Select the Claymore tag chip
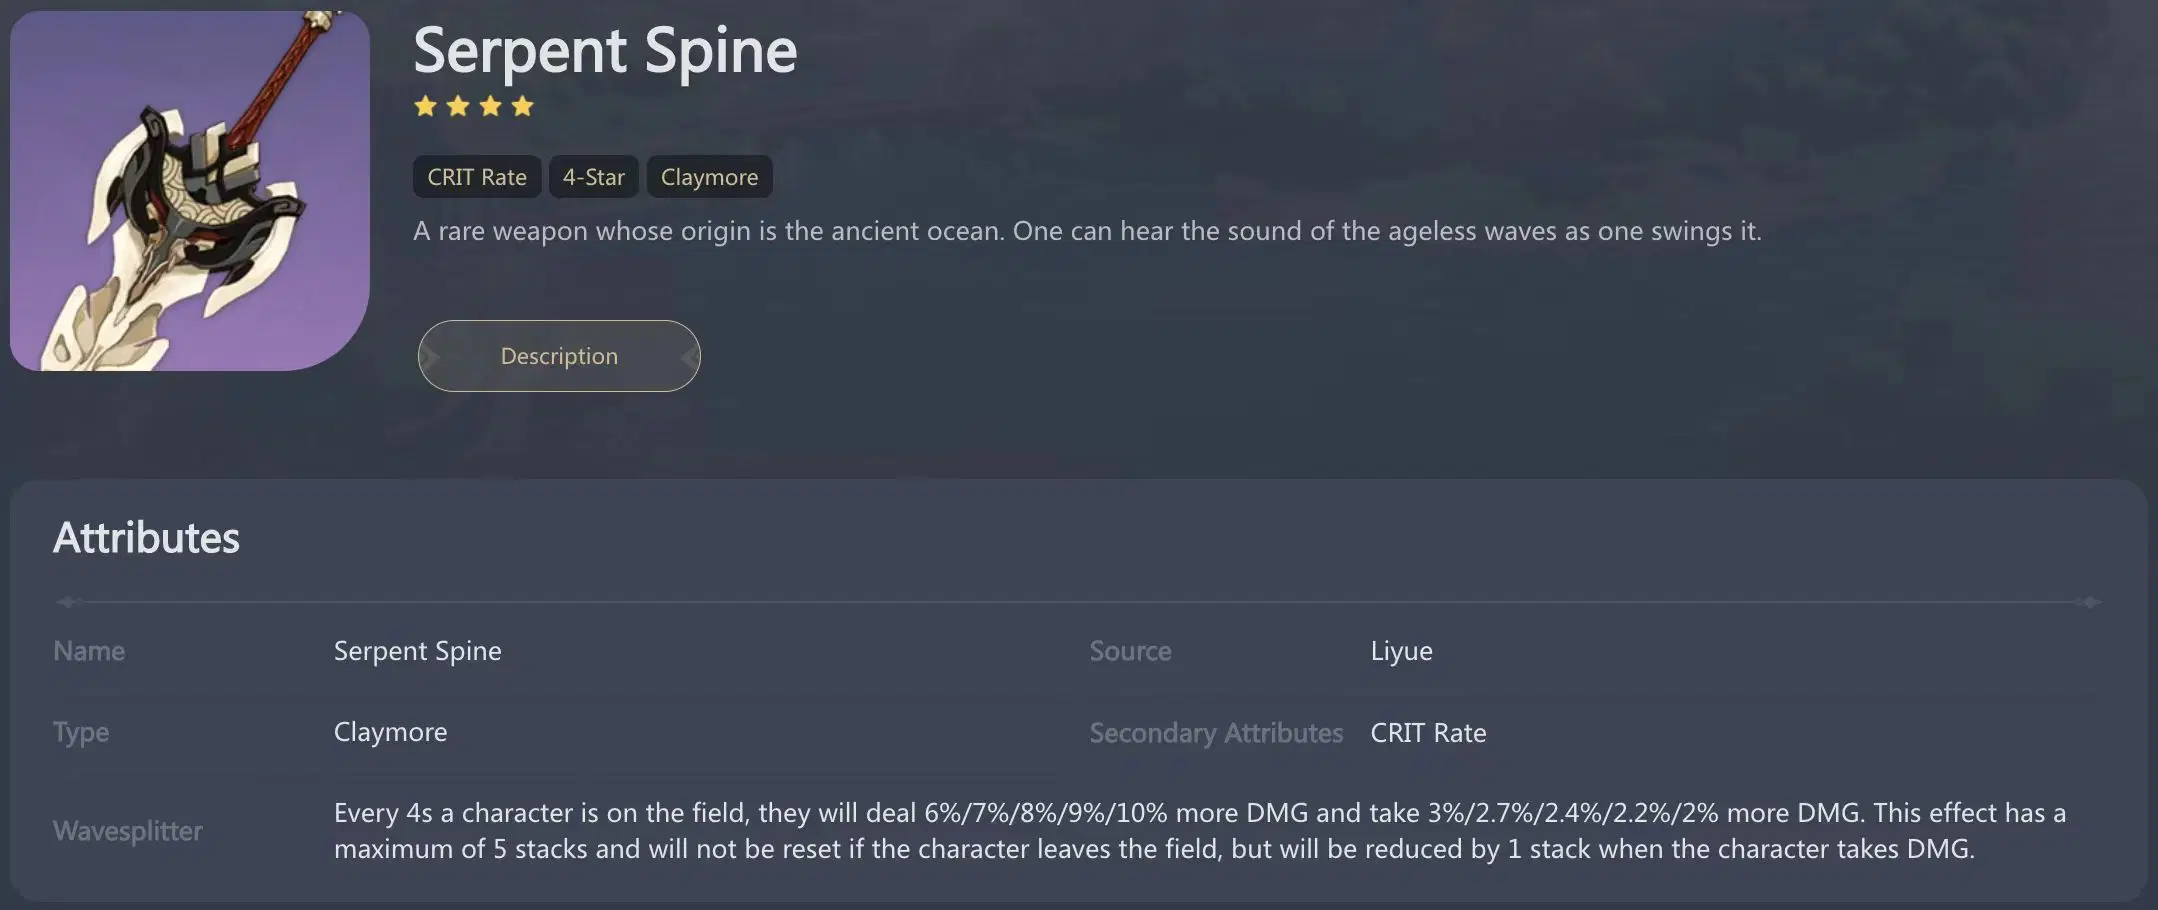Screen dimensions: 2158x910 tap(709, 177)
